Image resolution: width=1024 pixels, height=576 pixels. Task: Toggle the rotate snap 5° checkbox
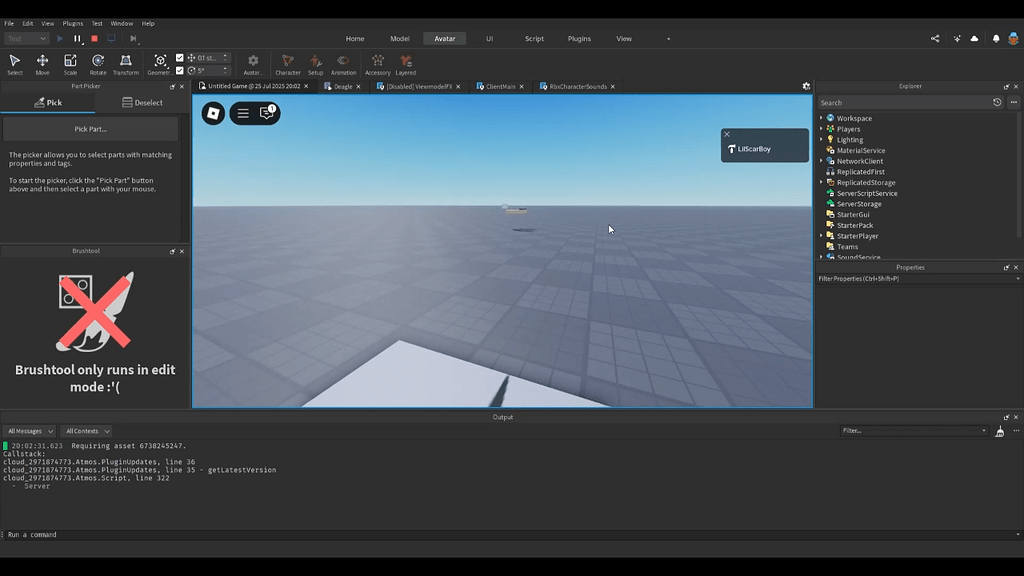coord(180,71)
